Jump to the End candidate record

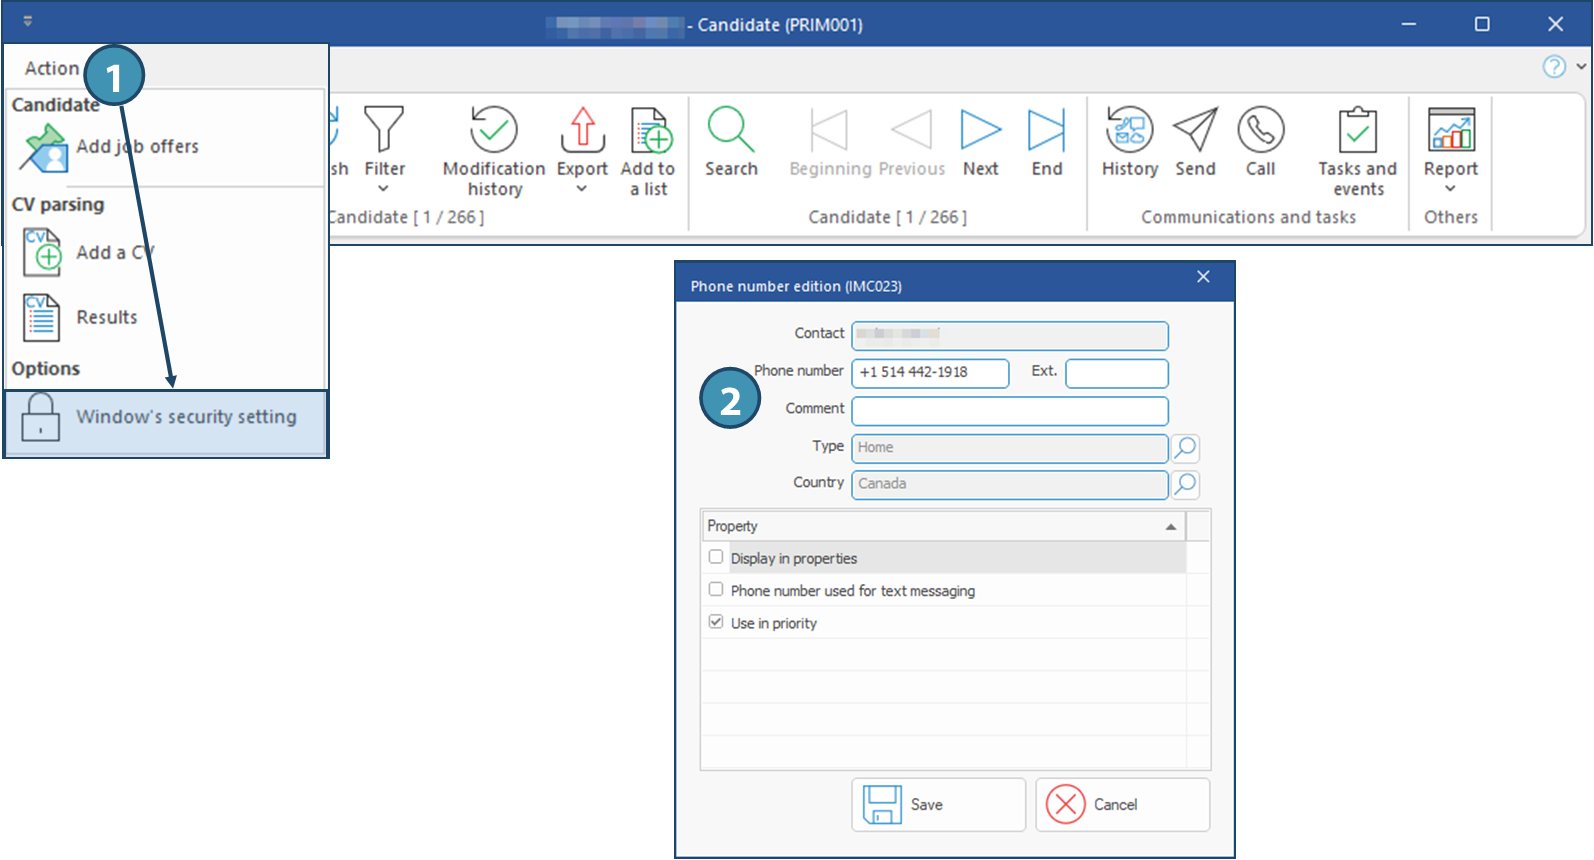pyautogui.click(x=1046, y=130)
